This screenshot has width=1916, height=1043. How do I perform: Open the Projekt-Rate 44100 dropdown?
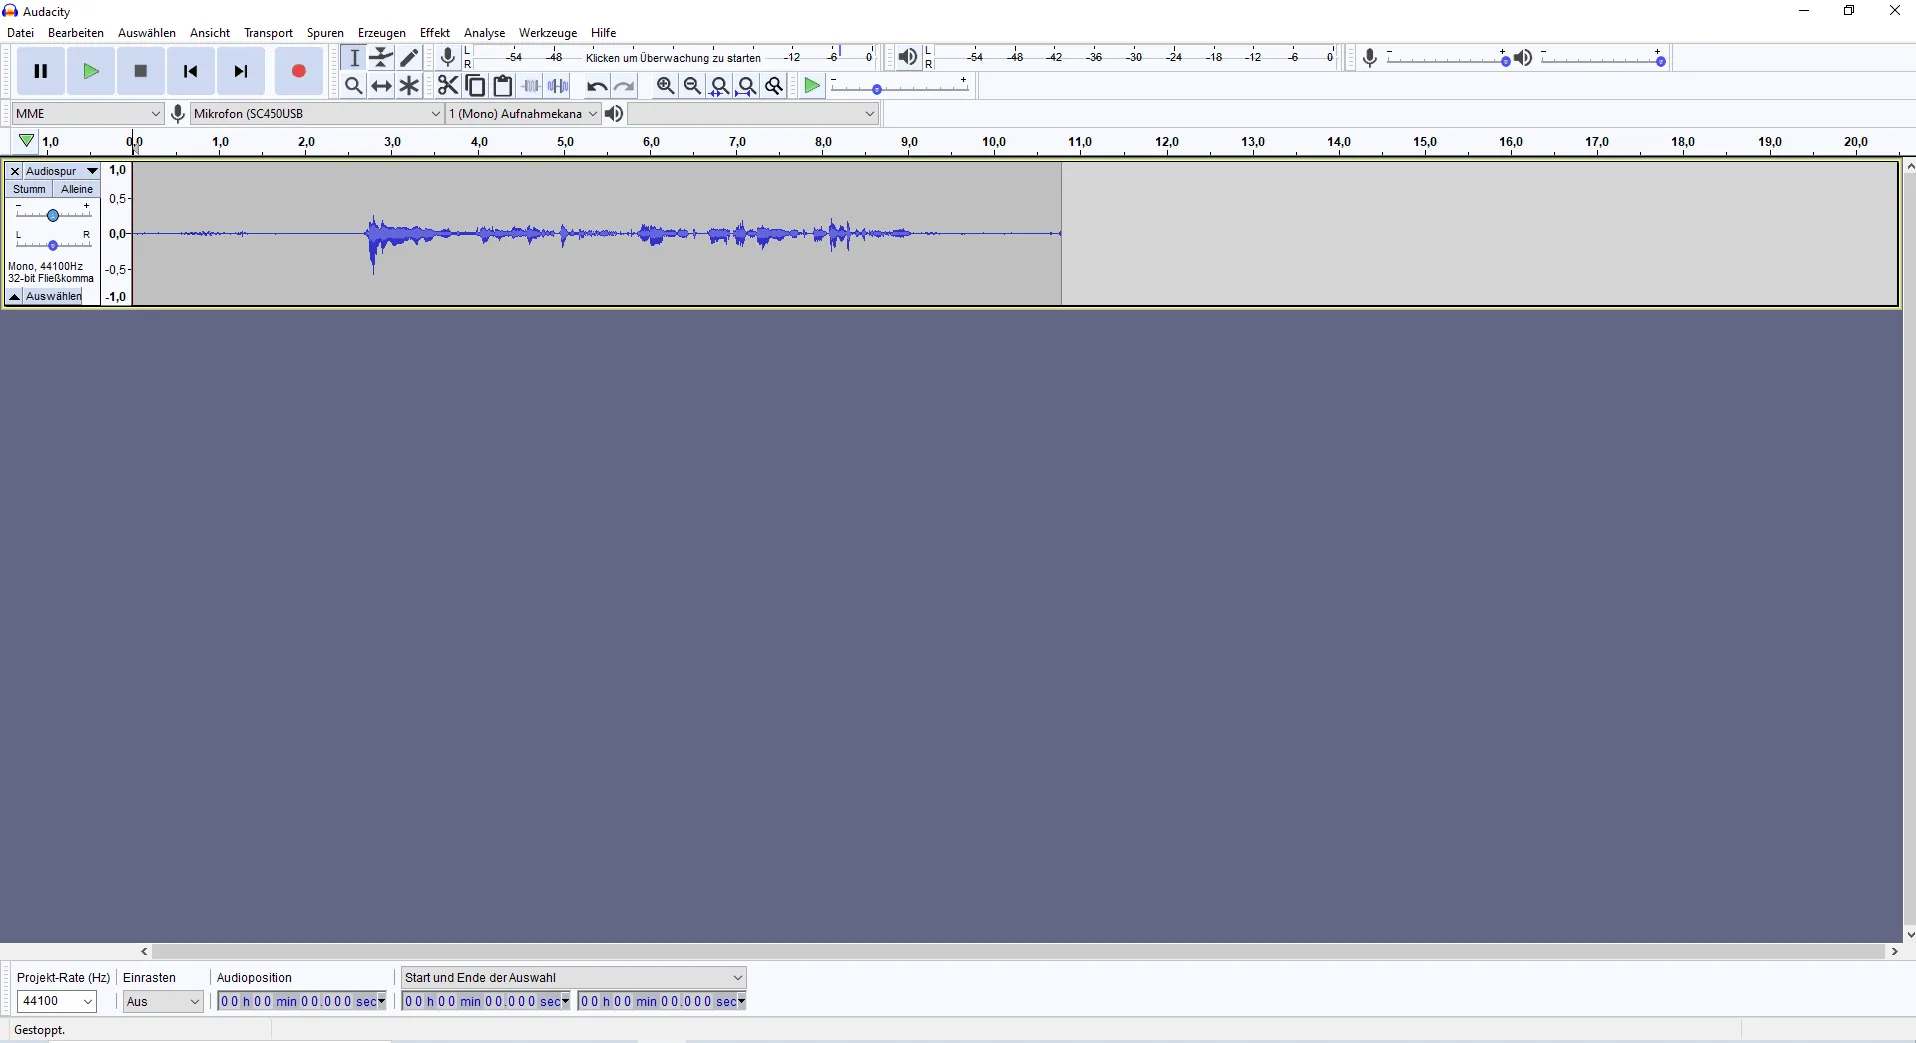coord(57,1001)
